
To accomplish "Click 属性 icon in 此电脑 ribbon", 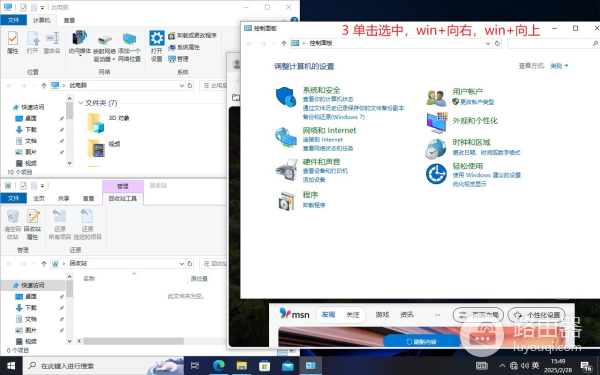I will click(x=13, y=42).
